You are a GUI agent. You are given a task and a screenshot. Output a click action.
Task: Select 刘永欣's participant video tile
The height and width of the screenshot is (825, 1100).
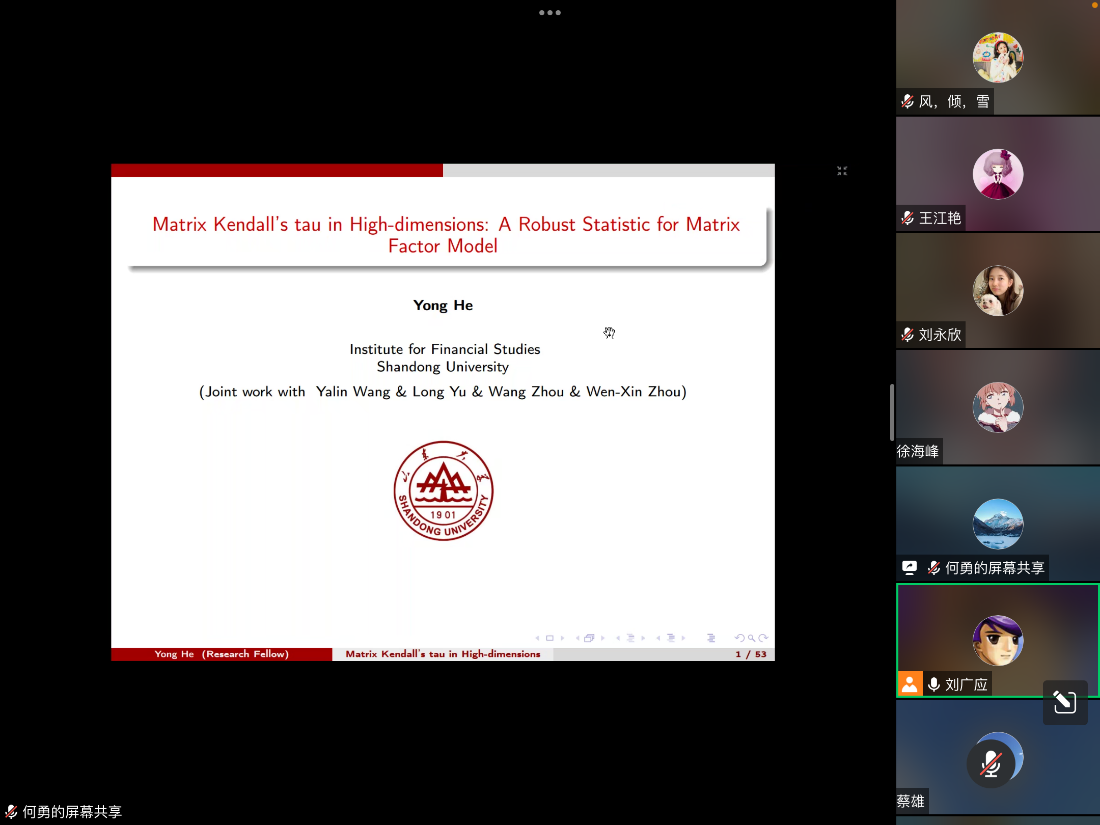(997, 290)
